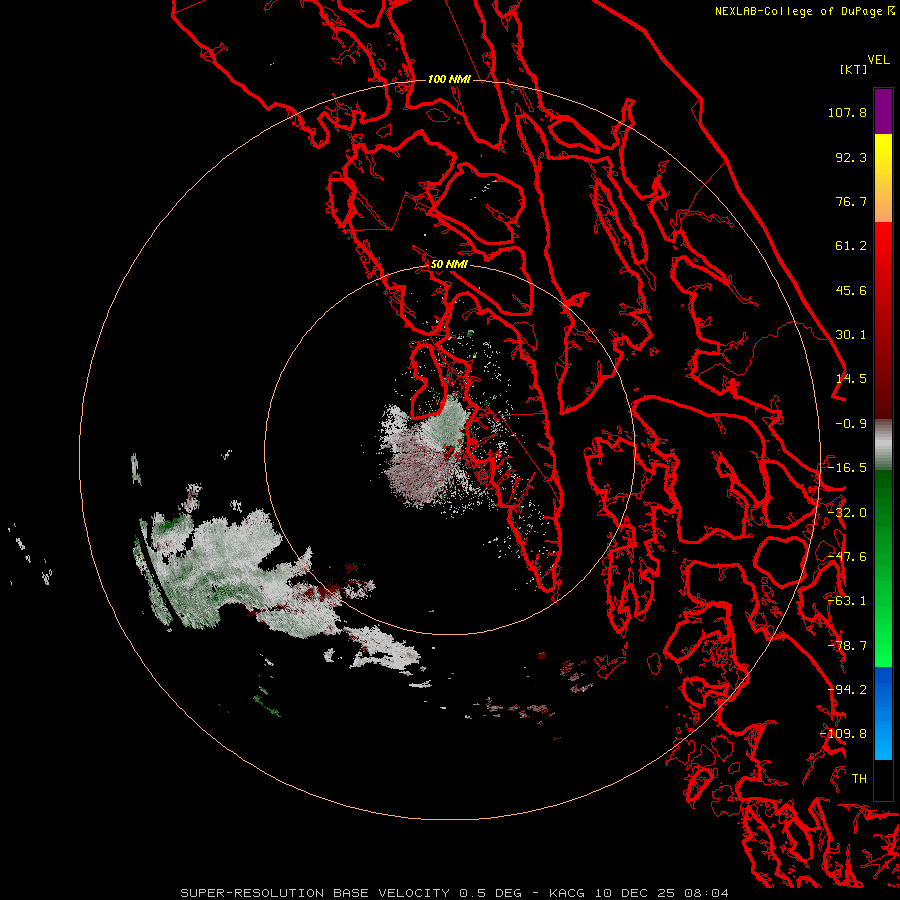Click the -32.0 legend value
This screenshot has height=900, width=900.
coord(847,513)
